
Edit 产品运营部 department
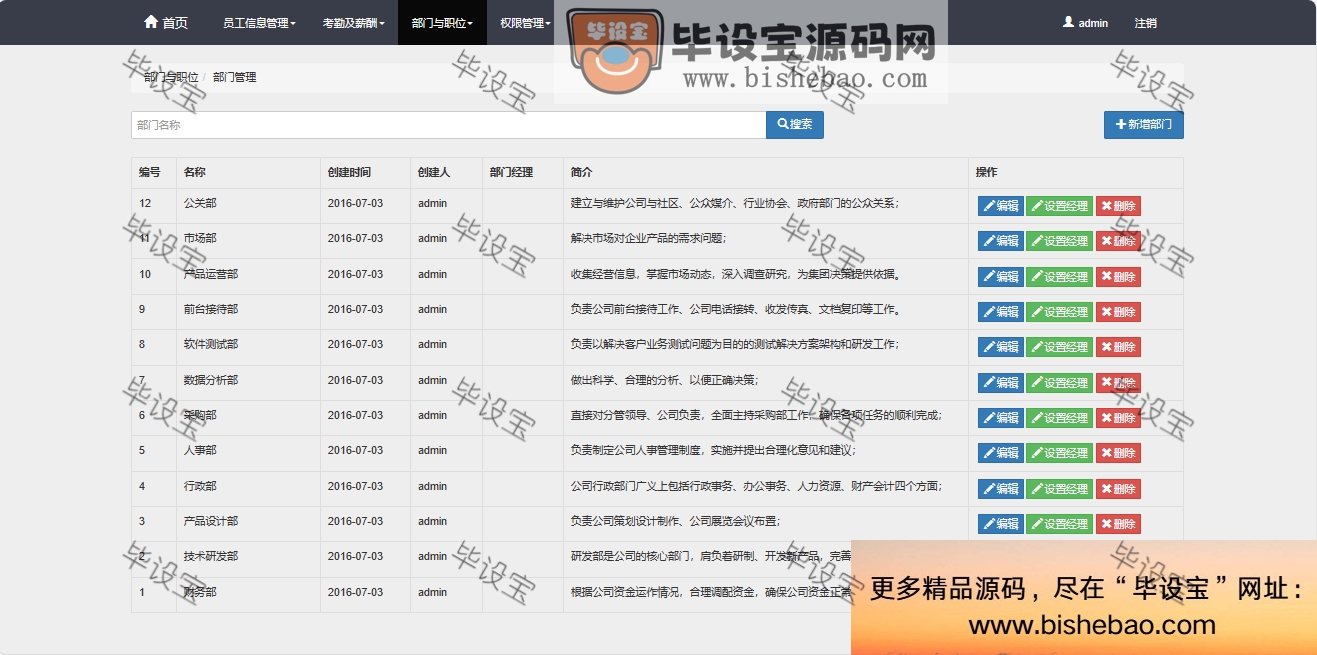tap(1000, 277)
